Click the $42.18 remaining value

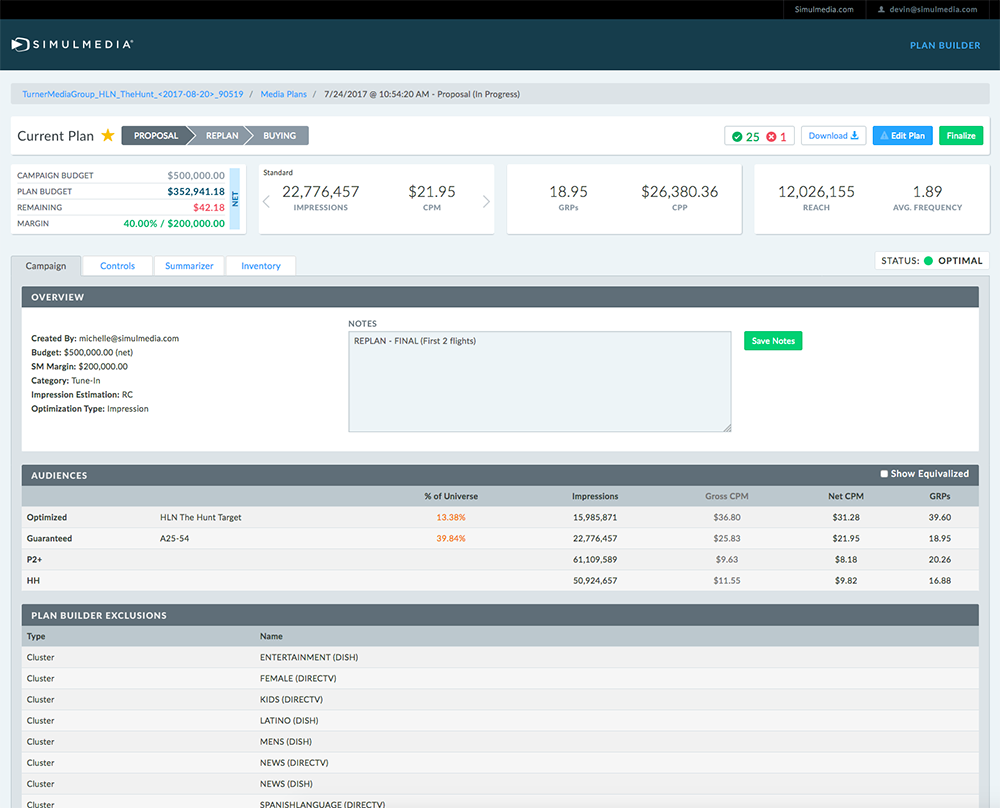209,207
